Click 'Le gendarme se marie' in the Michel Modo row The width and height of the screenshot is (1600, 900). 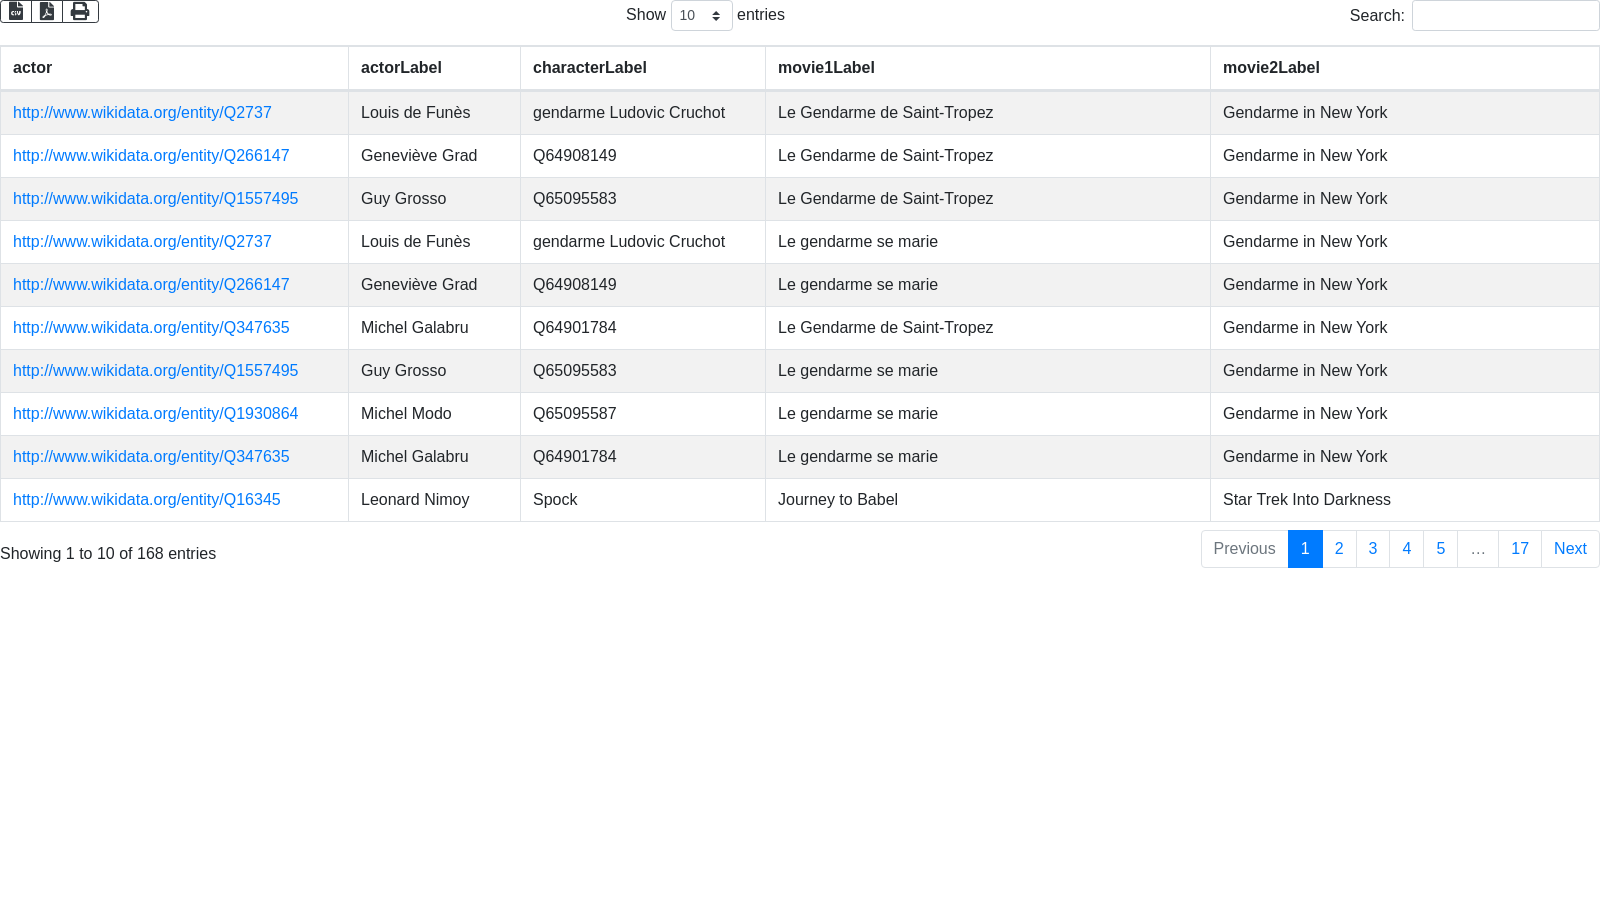[x=858, y=414]
